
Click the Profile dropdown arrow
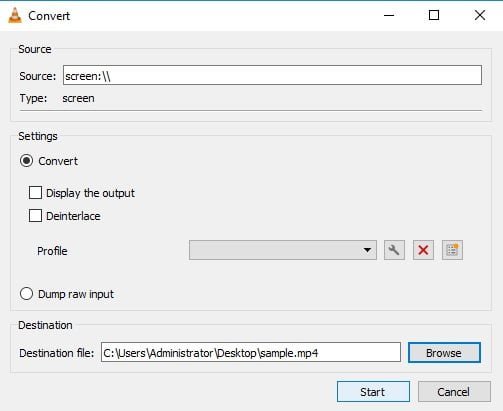tap(367, 250)
